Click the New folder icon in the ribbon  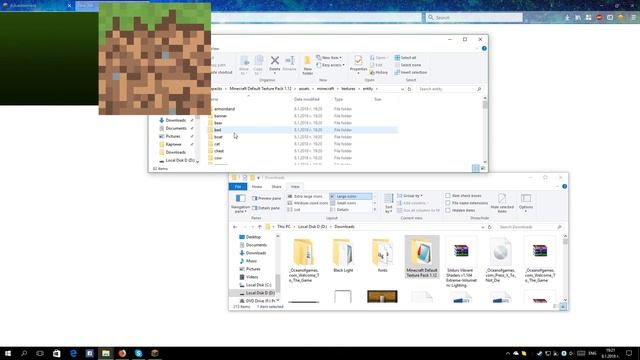[x=307, y=65]
